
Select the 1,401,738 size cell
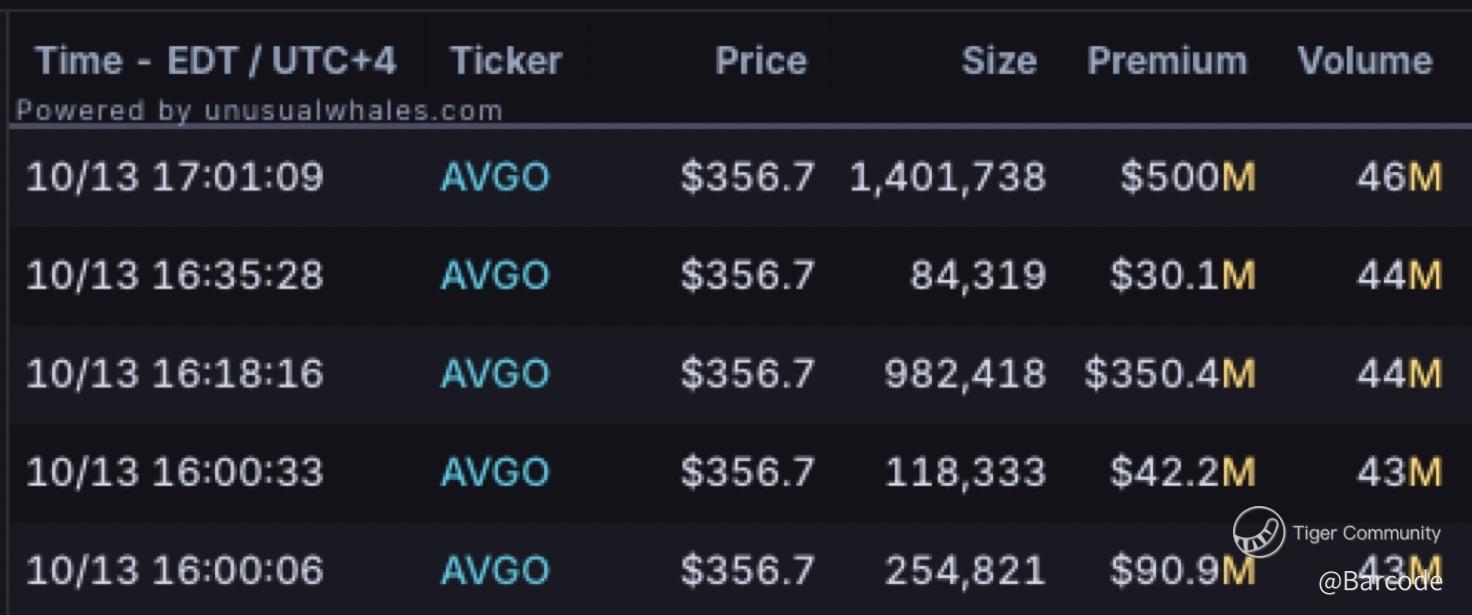click(947, 178)
